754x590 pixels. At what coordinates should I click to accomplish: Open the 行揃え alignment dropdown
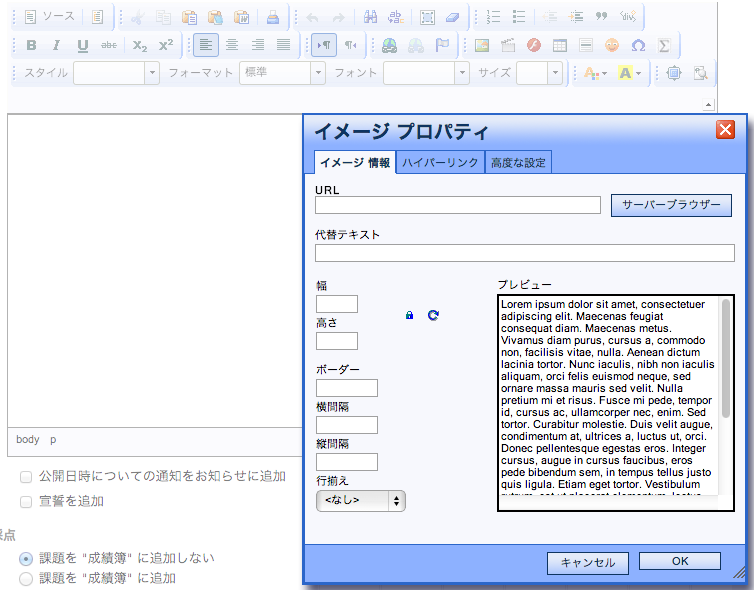360,501
